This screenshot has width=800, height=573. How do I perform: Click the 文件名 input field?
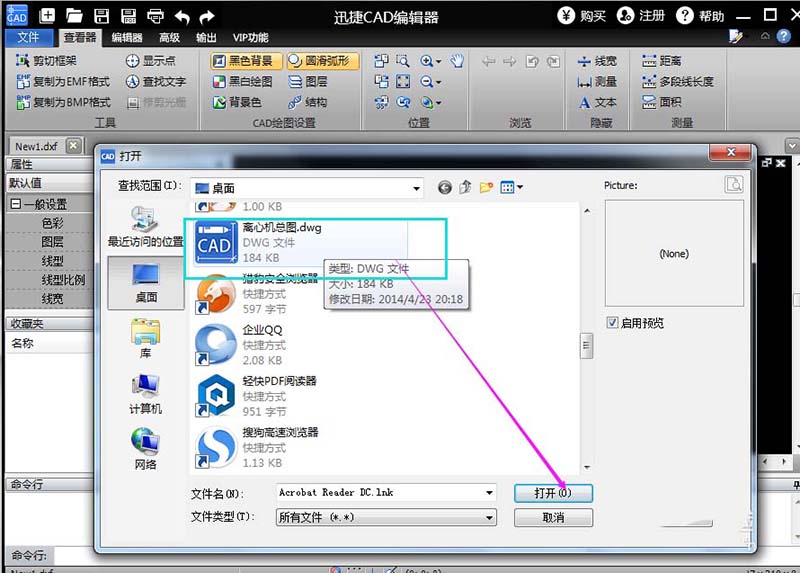(380, 492)
